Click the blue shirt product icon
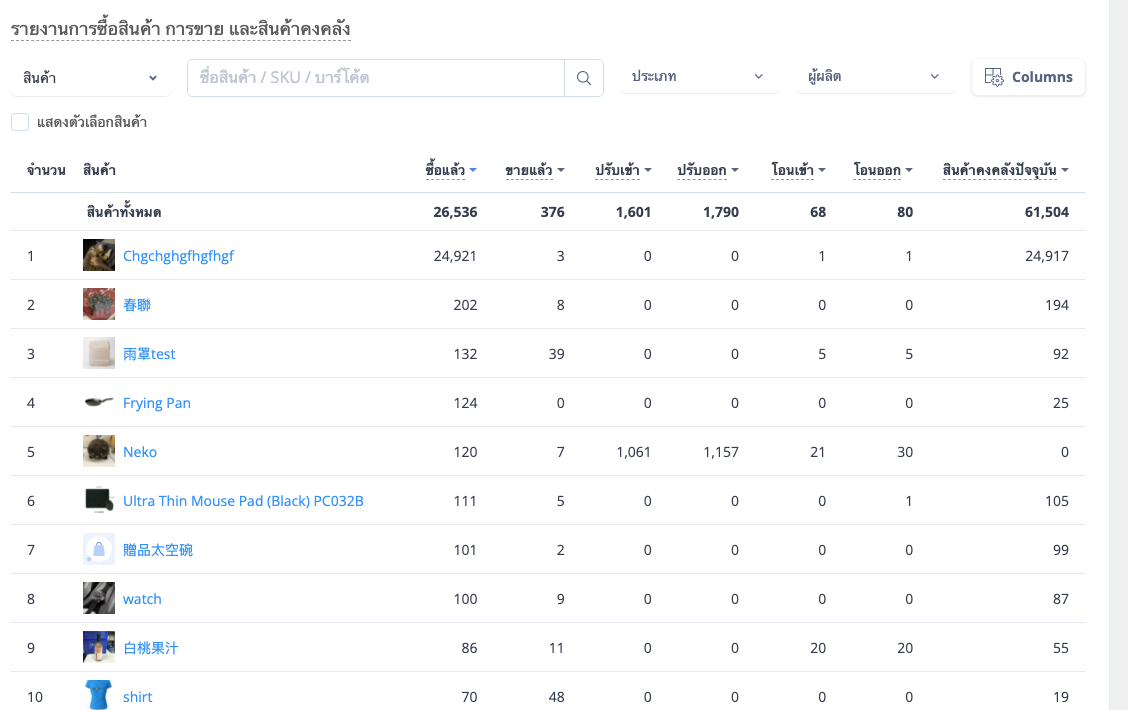Screen dimensions: 1128x710 99,696
